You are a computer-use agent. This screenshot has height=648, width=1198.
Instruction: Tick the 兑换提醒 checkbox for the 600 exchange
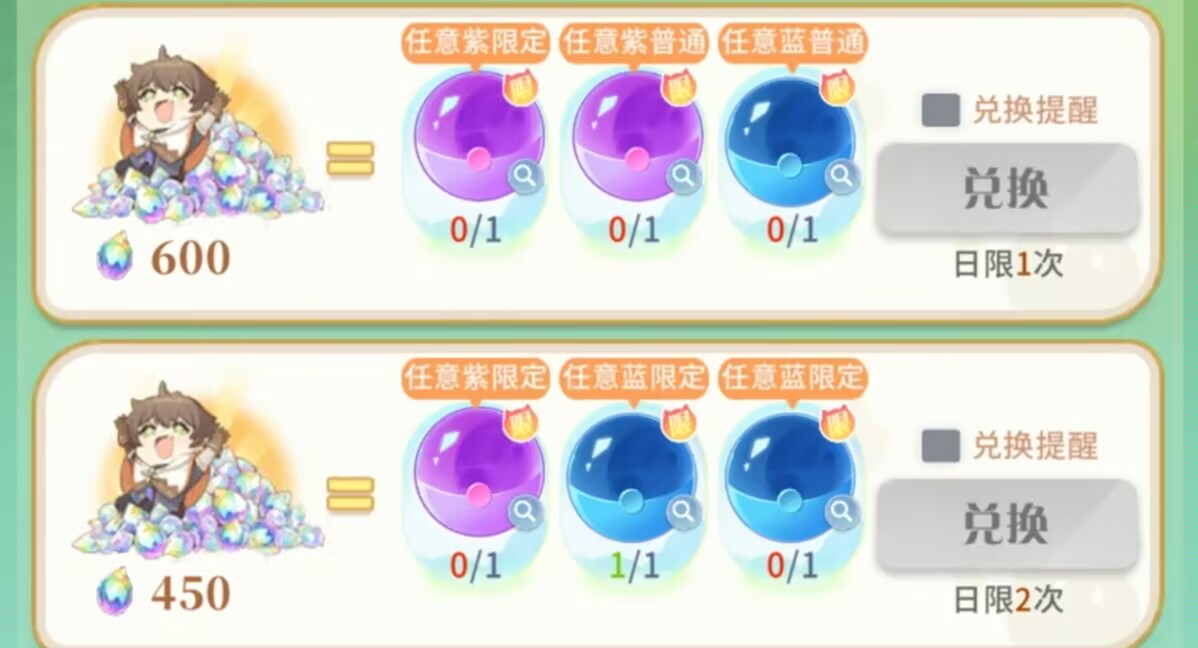[941, 111]
